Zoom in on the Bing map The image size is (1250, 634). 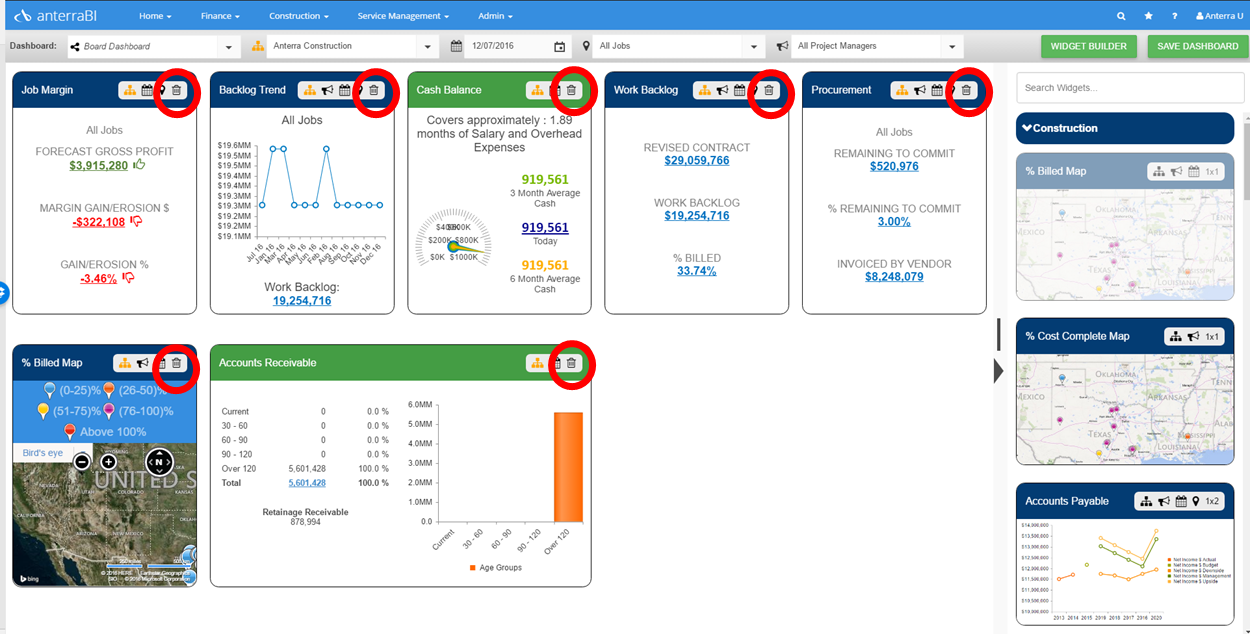point(108,461)
